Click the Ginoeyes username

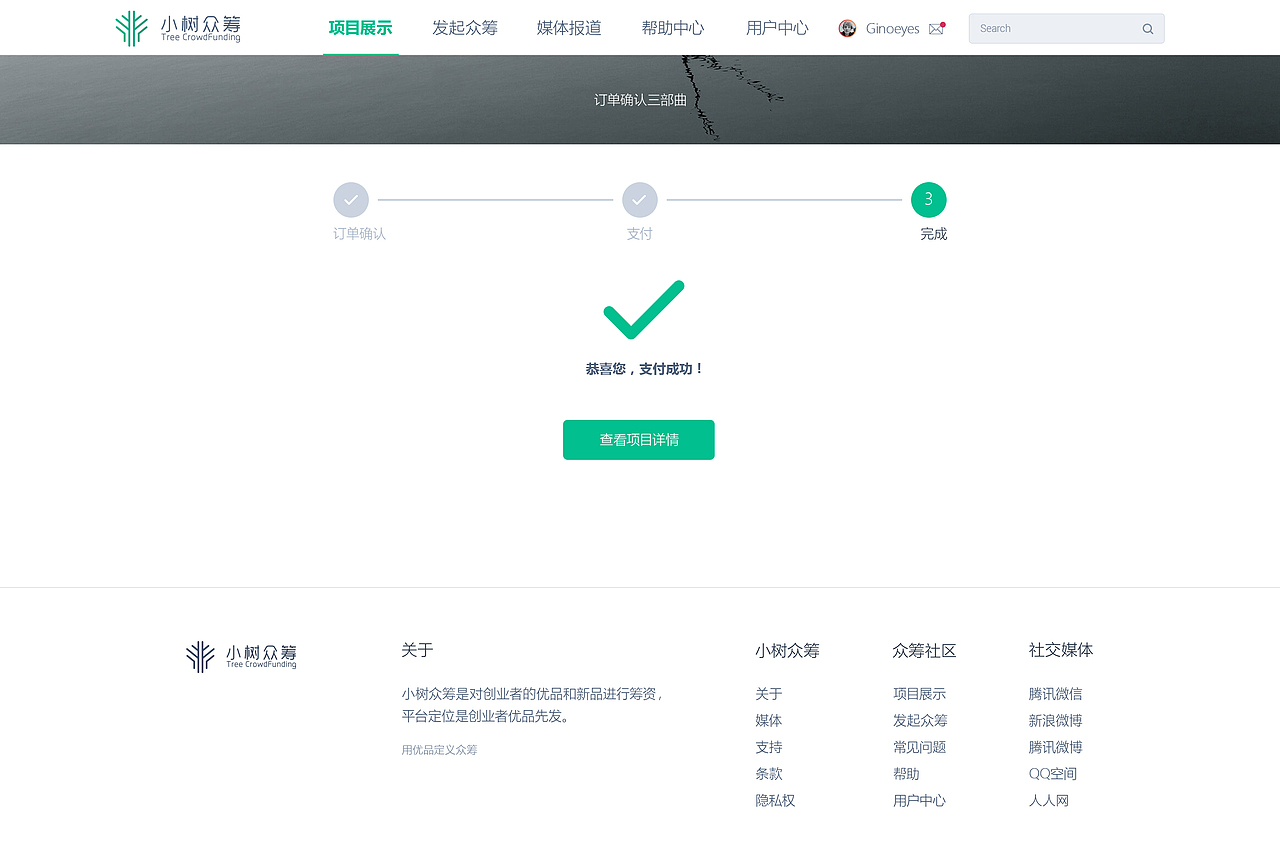click(x=892, y=29)
